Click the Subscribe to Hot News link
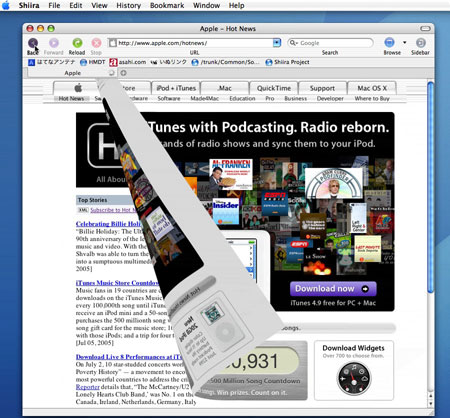Image resolution: width=450 pixels, height=418 pixels. (113, 210)
